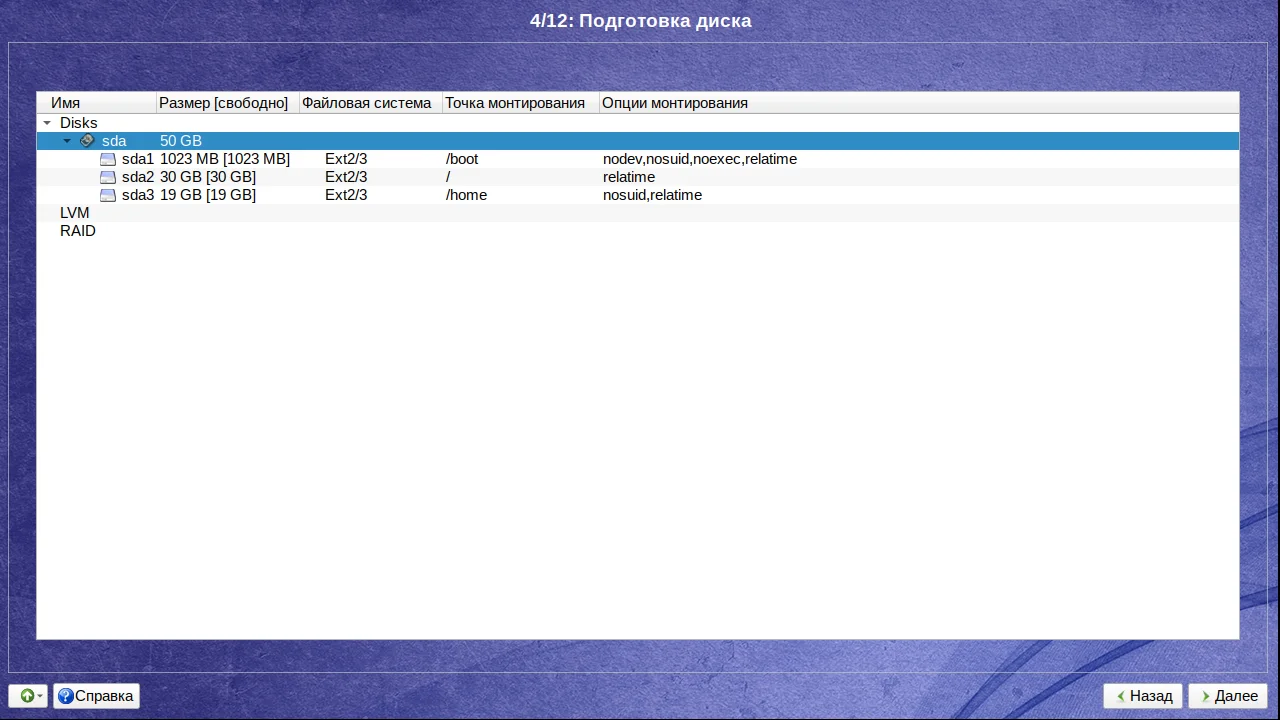Click the blue question mark help icon
This screenshot has width=1280, height=720.
click(x=66, y=696)
